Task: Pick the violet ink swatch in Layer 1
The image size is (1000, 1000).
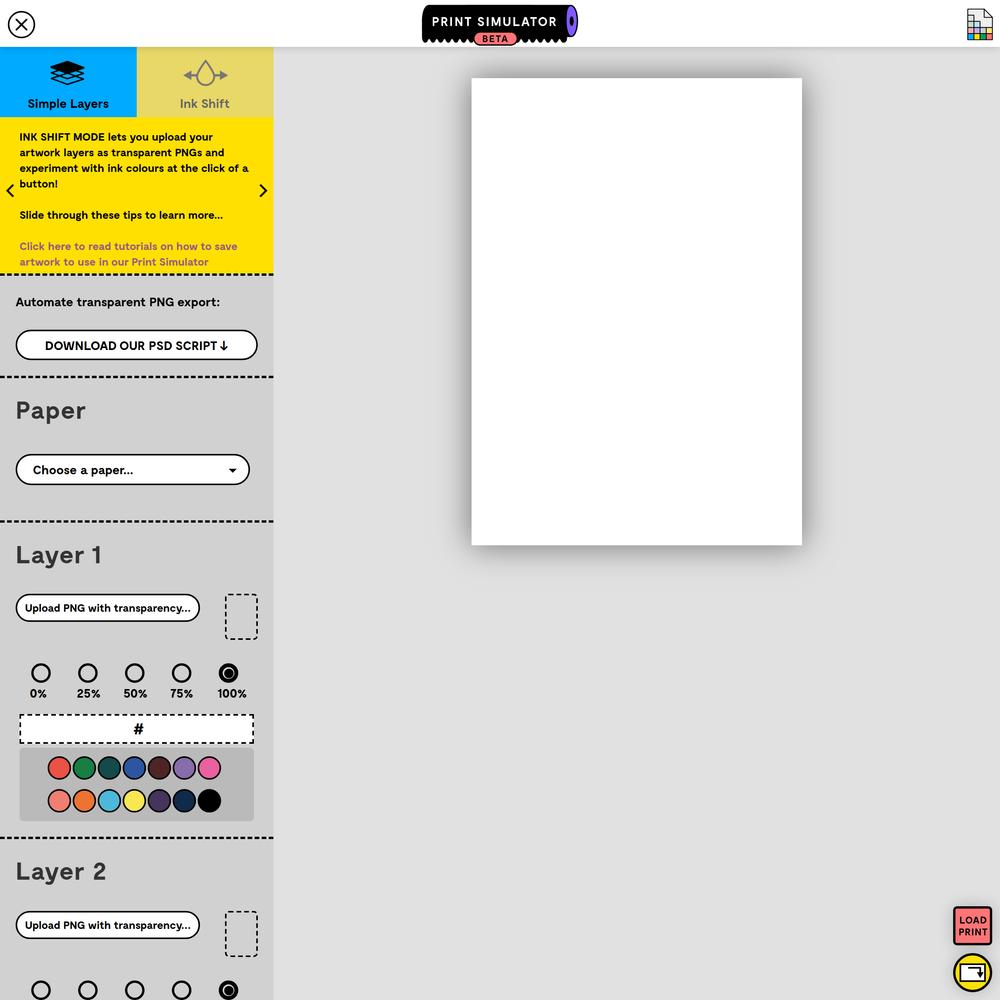Action: pos(184,768)
